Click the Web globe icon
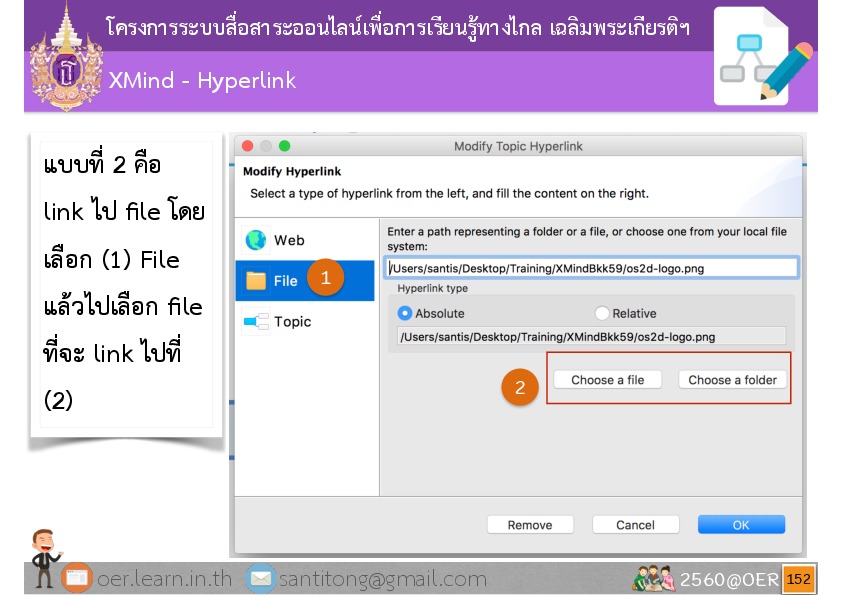 [257, 240]
